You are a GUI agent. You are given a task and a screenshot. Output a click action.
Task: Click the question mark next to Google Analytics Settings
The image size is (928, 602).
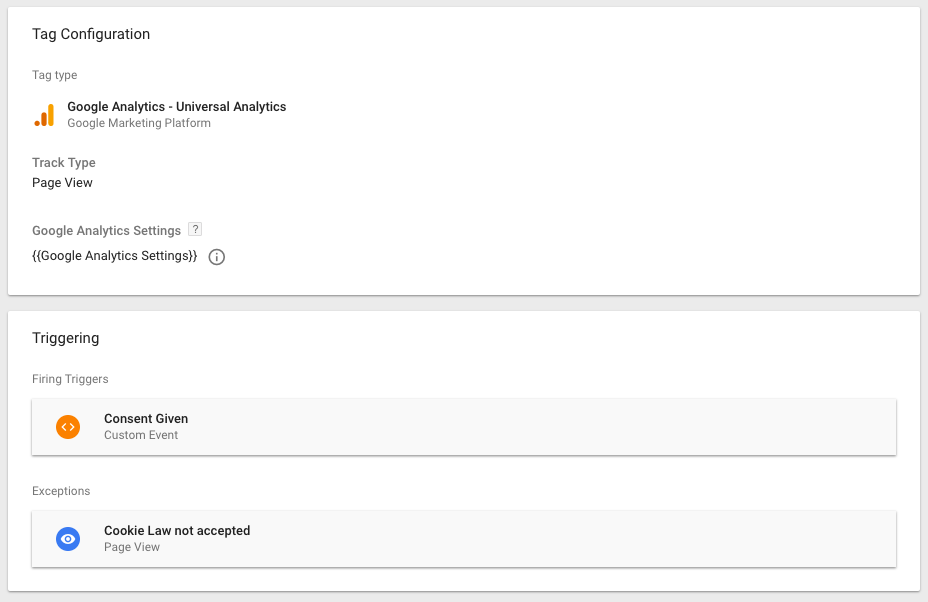pos(194,229)
